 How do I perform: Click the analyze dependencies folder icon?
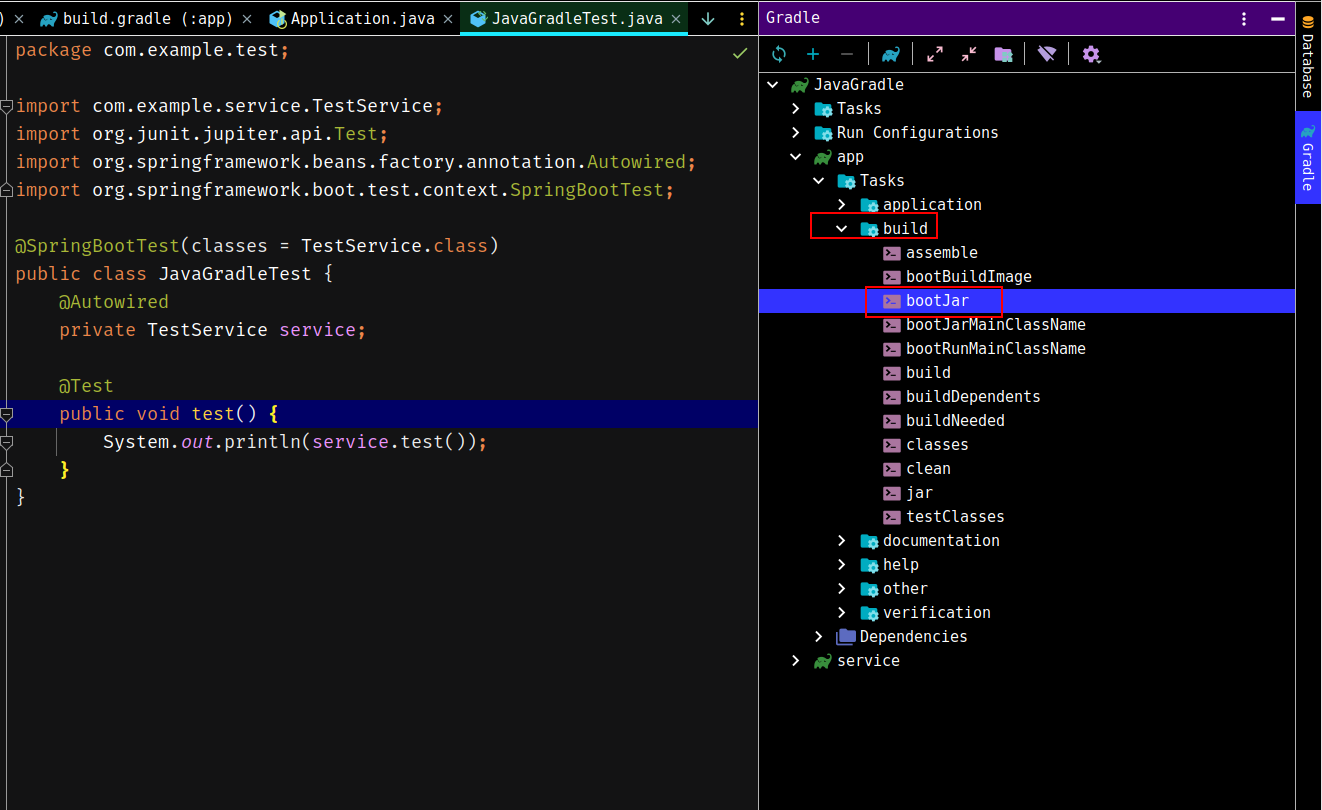(x=1003, y=54)
